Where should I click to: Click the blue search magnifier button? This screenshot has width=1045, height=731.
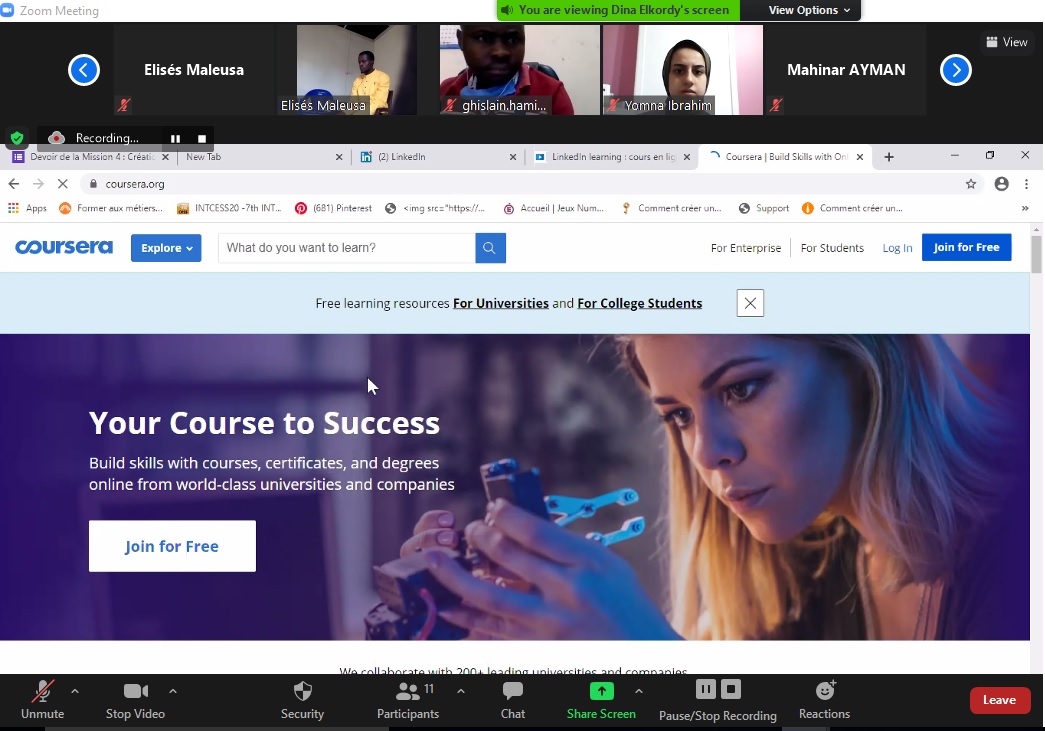pyautogui.click(x=490, y=248)
